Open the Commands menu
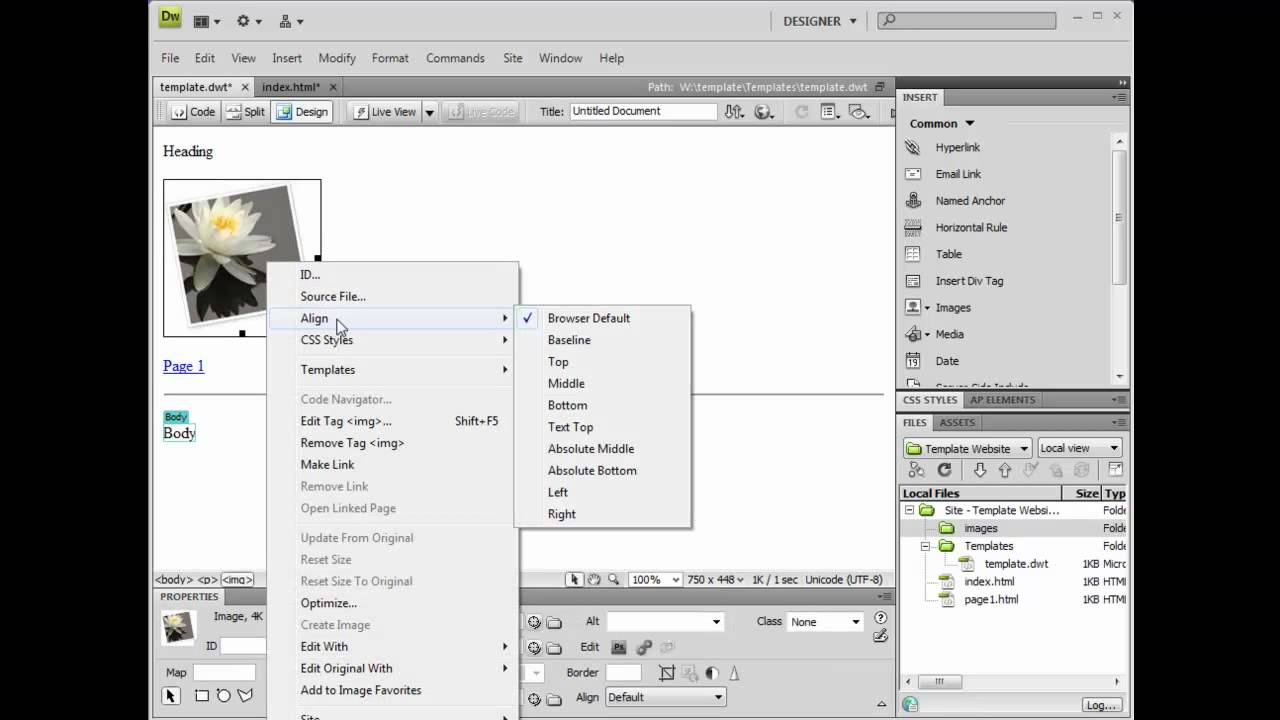This screenshot has width=1280, height=720. pos(455,58)
